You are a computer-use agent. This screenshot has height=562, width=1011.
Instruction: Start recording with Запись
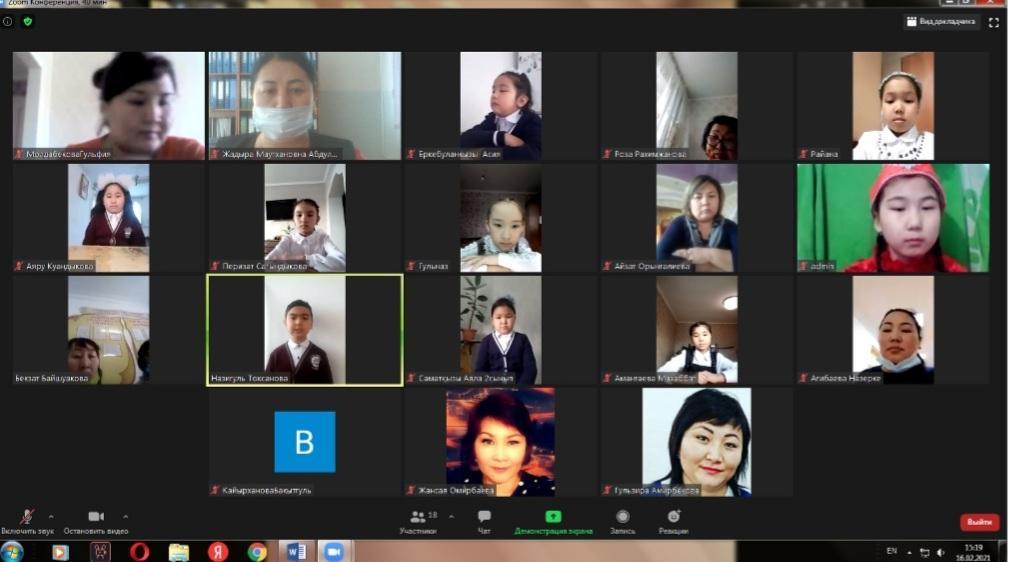622,521
